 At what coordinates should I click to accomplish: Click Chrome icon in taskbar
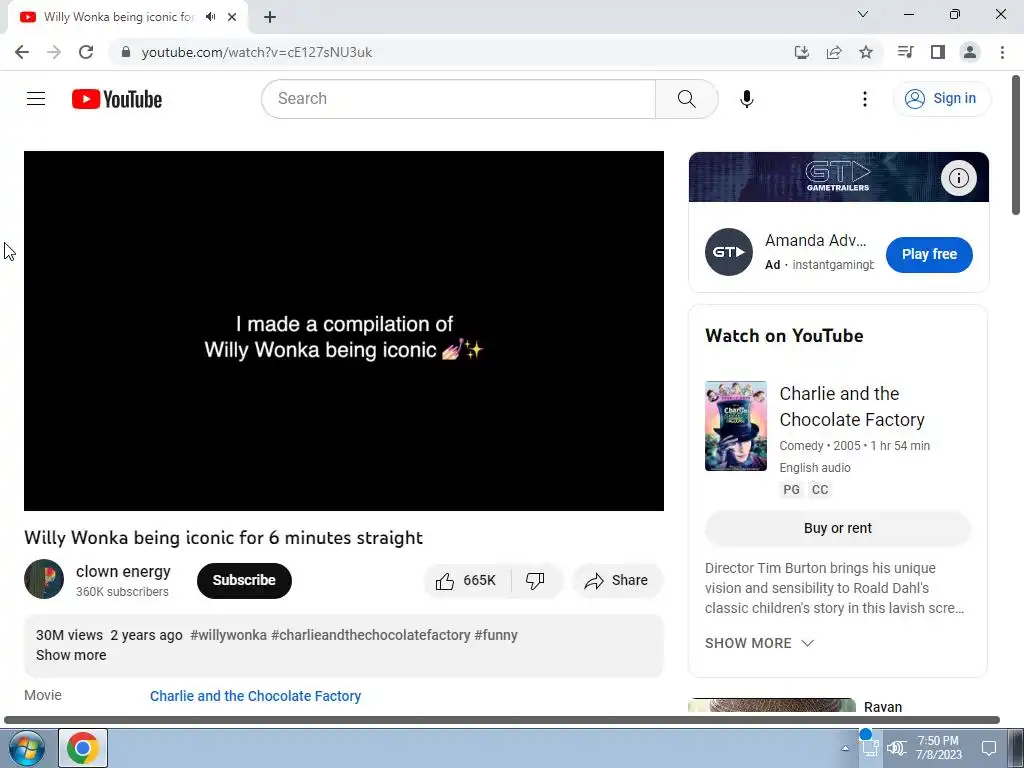click(82, 748)
